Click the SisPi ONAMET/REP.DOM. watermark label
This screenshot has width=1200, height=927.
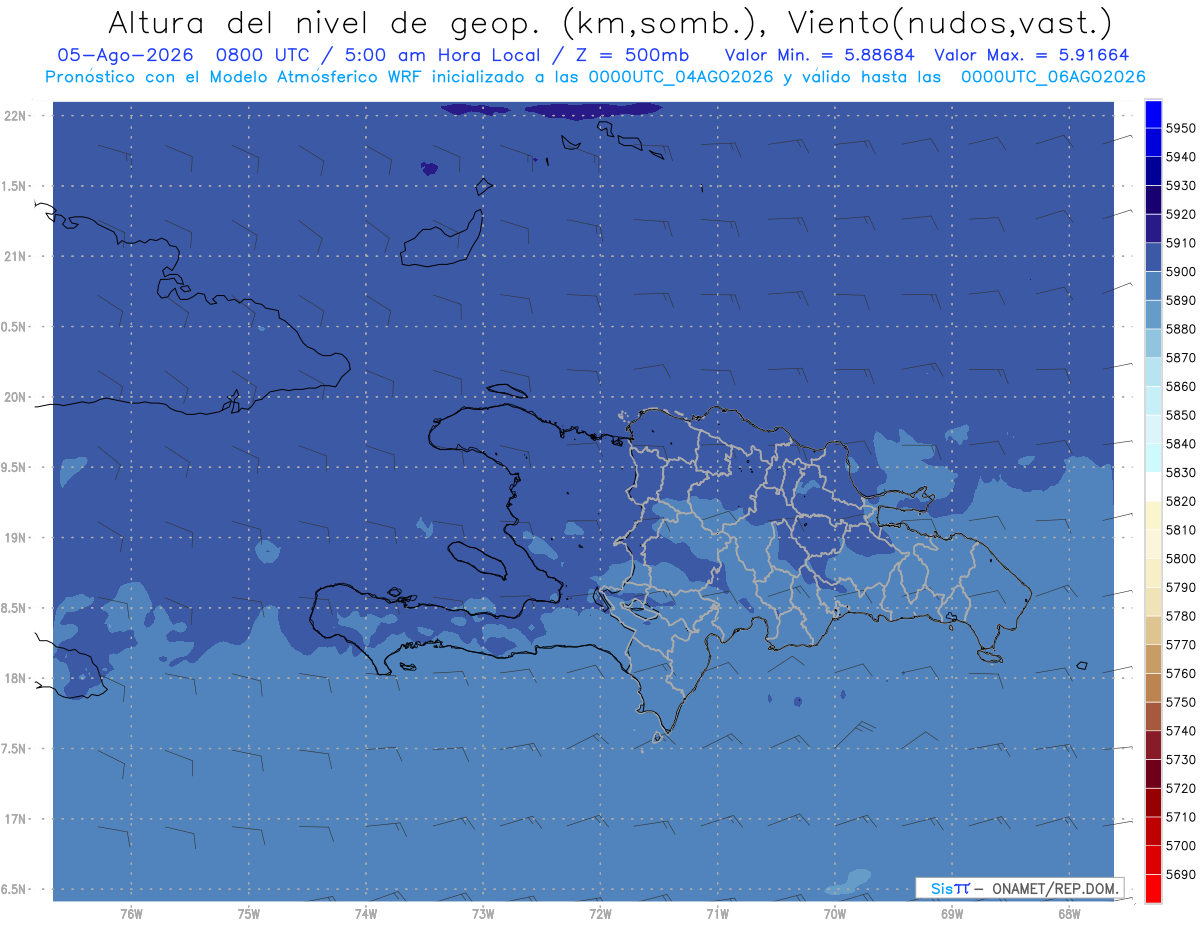pyautogui.click(x=1020, y=888)
